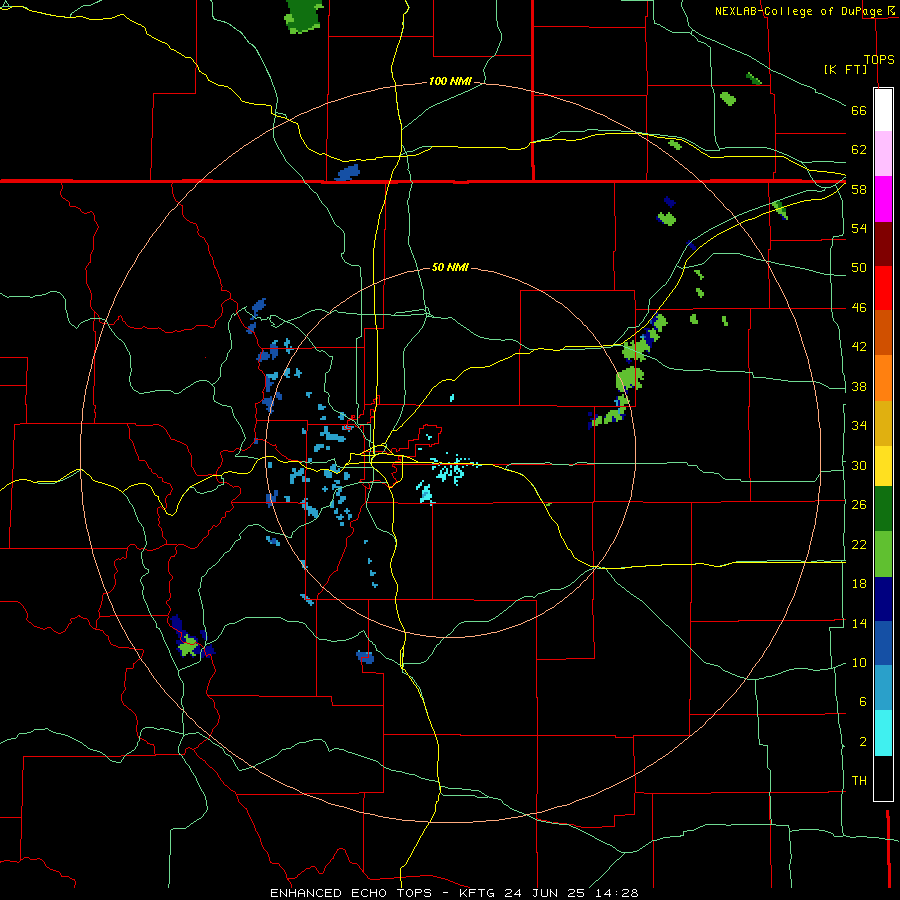Click the 22 legend value
The image size is (900, 900).
[859, 544]
